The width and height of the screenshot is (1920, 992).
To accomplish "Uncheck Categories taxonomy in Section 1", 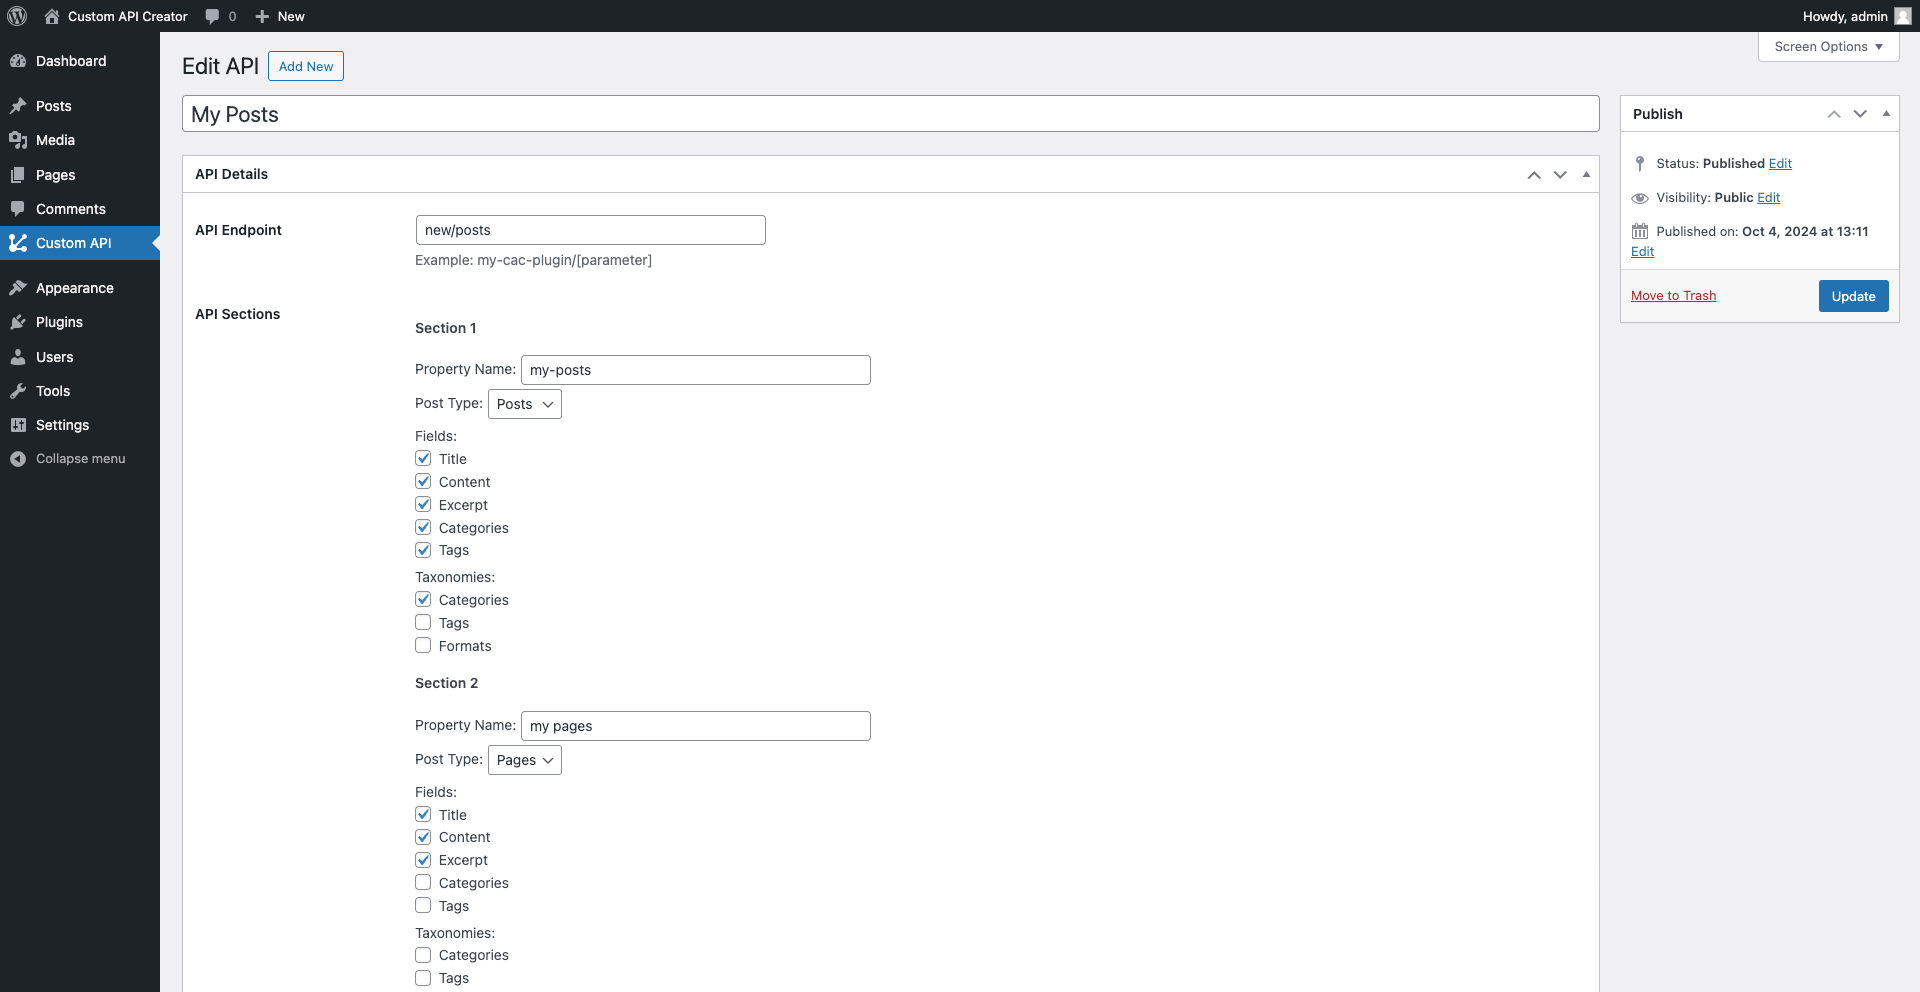I will [x=423, y=599].
